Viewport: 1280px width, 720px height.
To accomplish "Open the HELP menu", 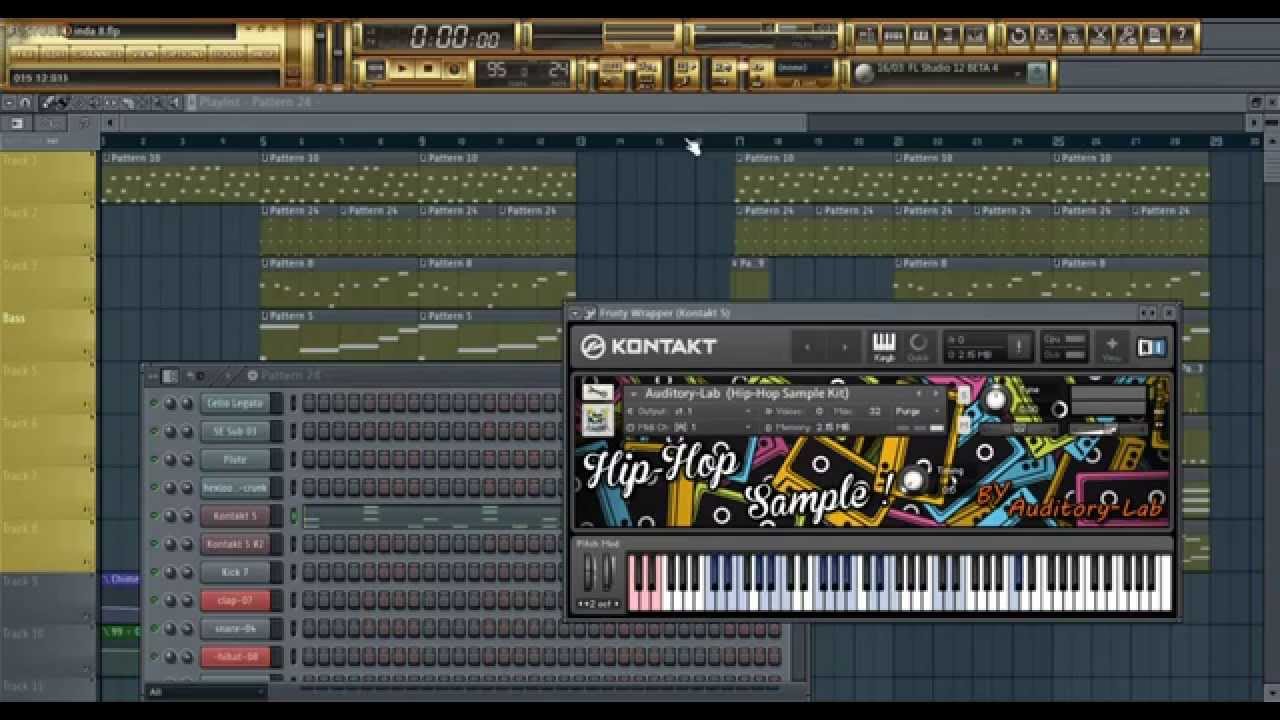I will point(263,53).
